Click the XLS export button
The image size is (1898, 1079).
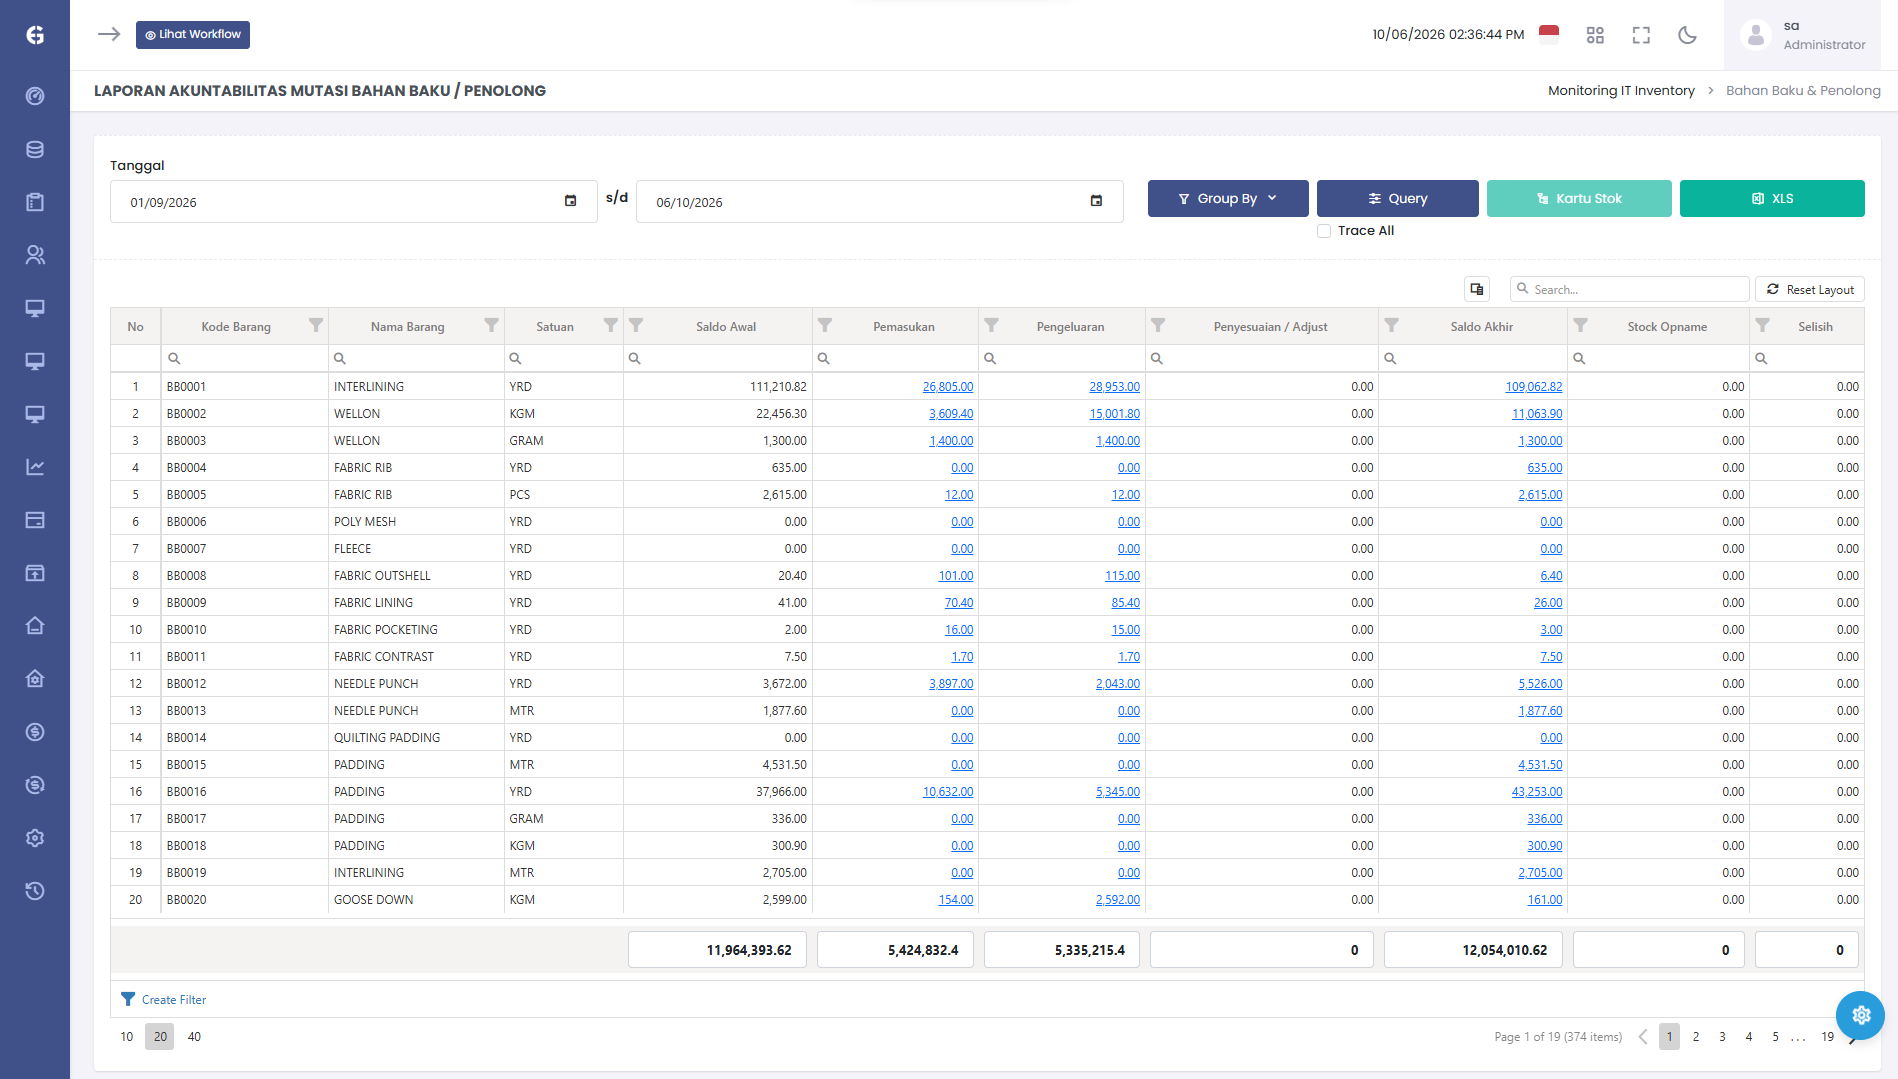[x=1772, y=198]
